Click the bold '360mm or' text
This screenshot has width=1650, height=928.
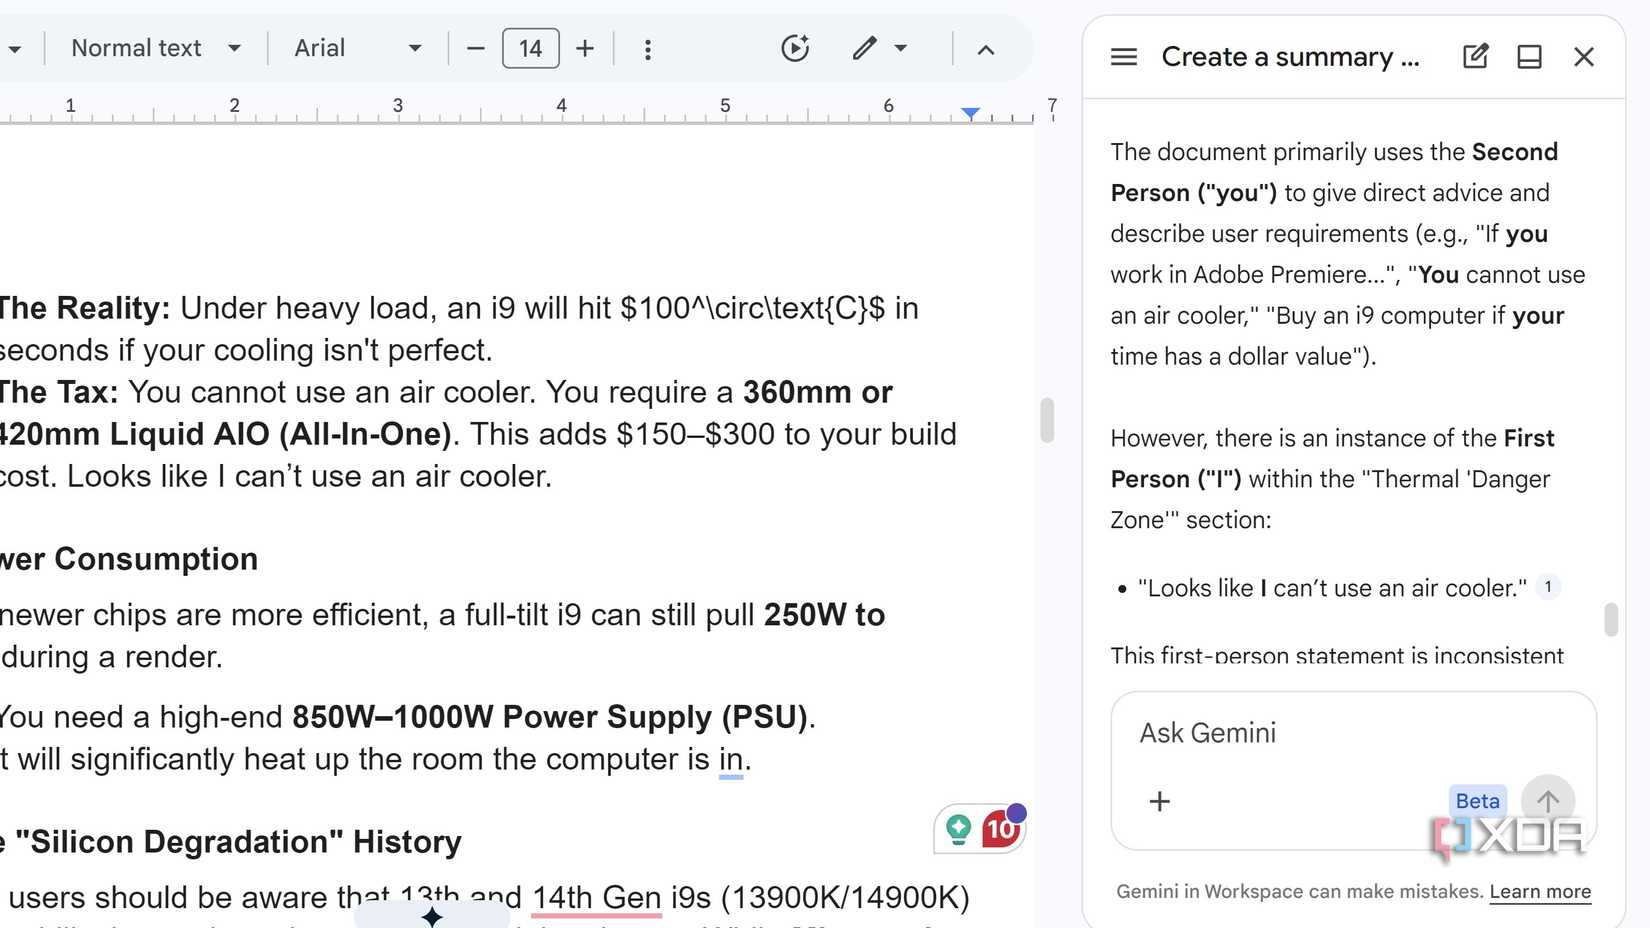817,392
